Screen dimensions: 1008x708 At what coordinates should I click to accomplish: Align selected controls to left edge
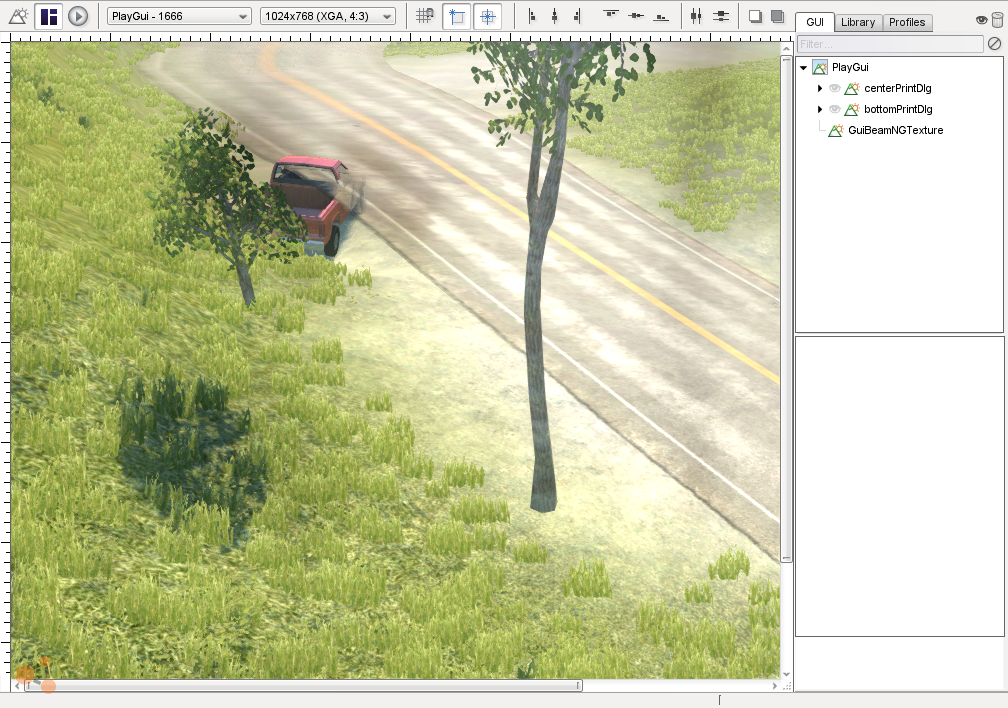click(x=532, y=16)
